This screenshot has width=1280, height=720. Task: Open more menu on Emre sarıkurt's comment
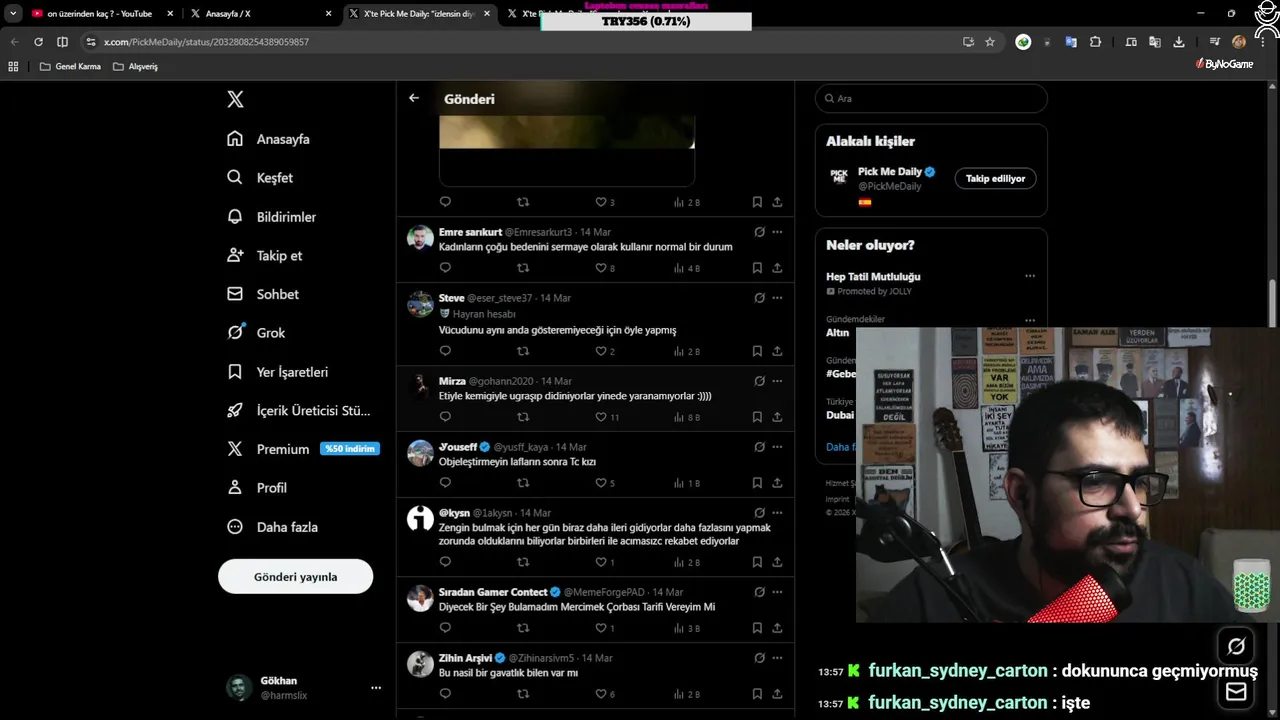coord(777,232)
